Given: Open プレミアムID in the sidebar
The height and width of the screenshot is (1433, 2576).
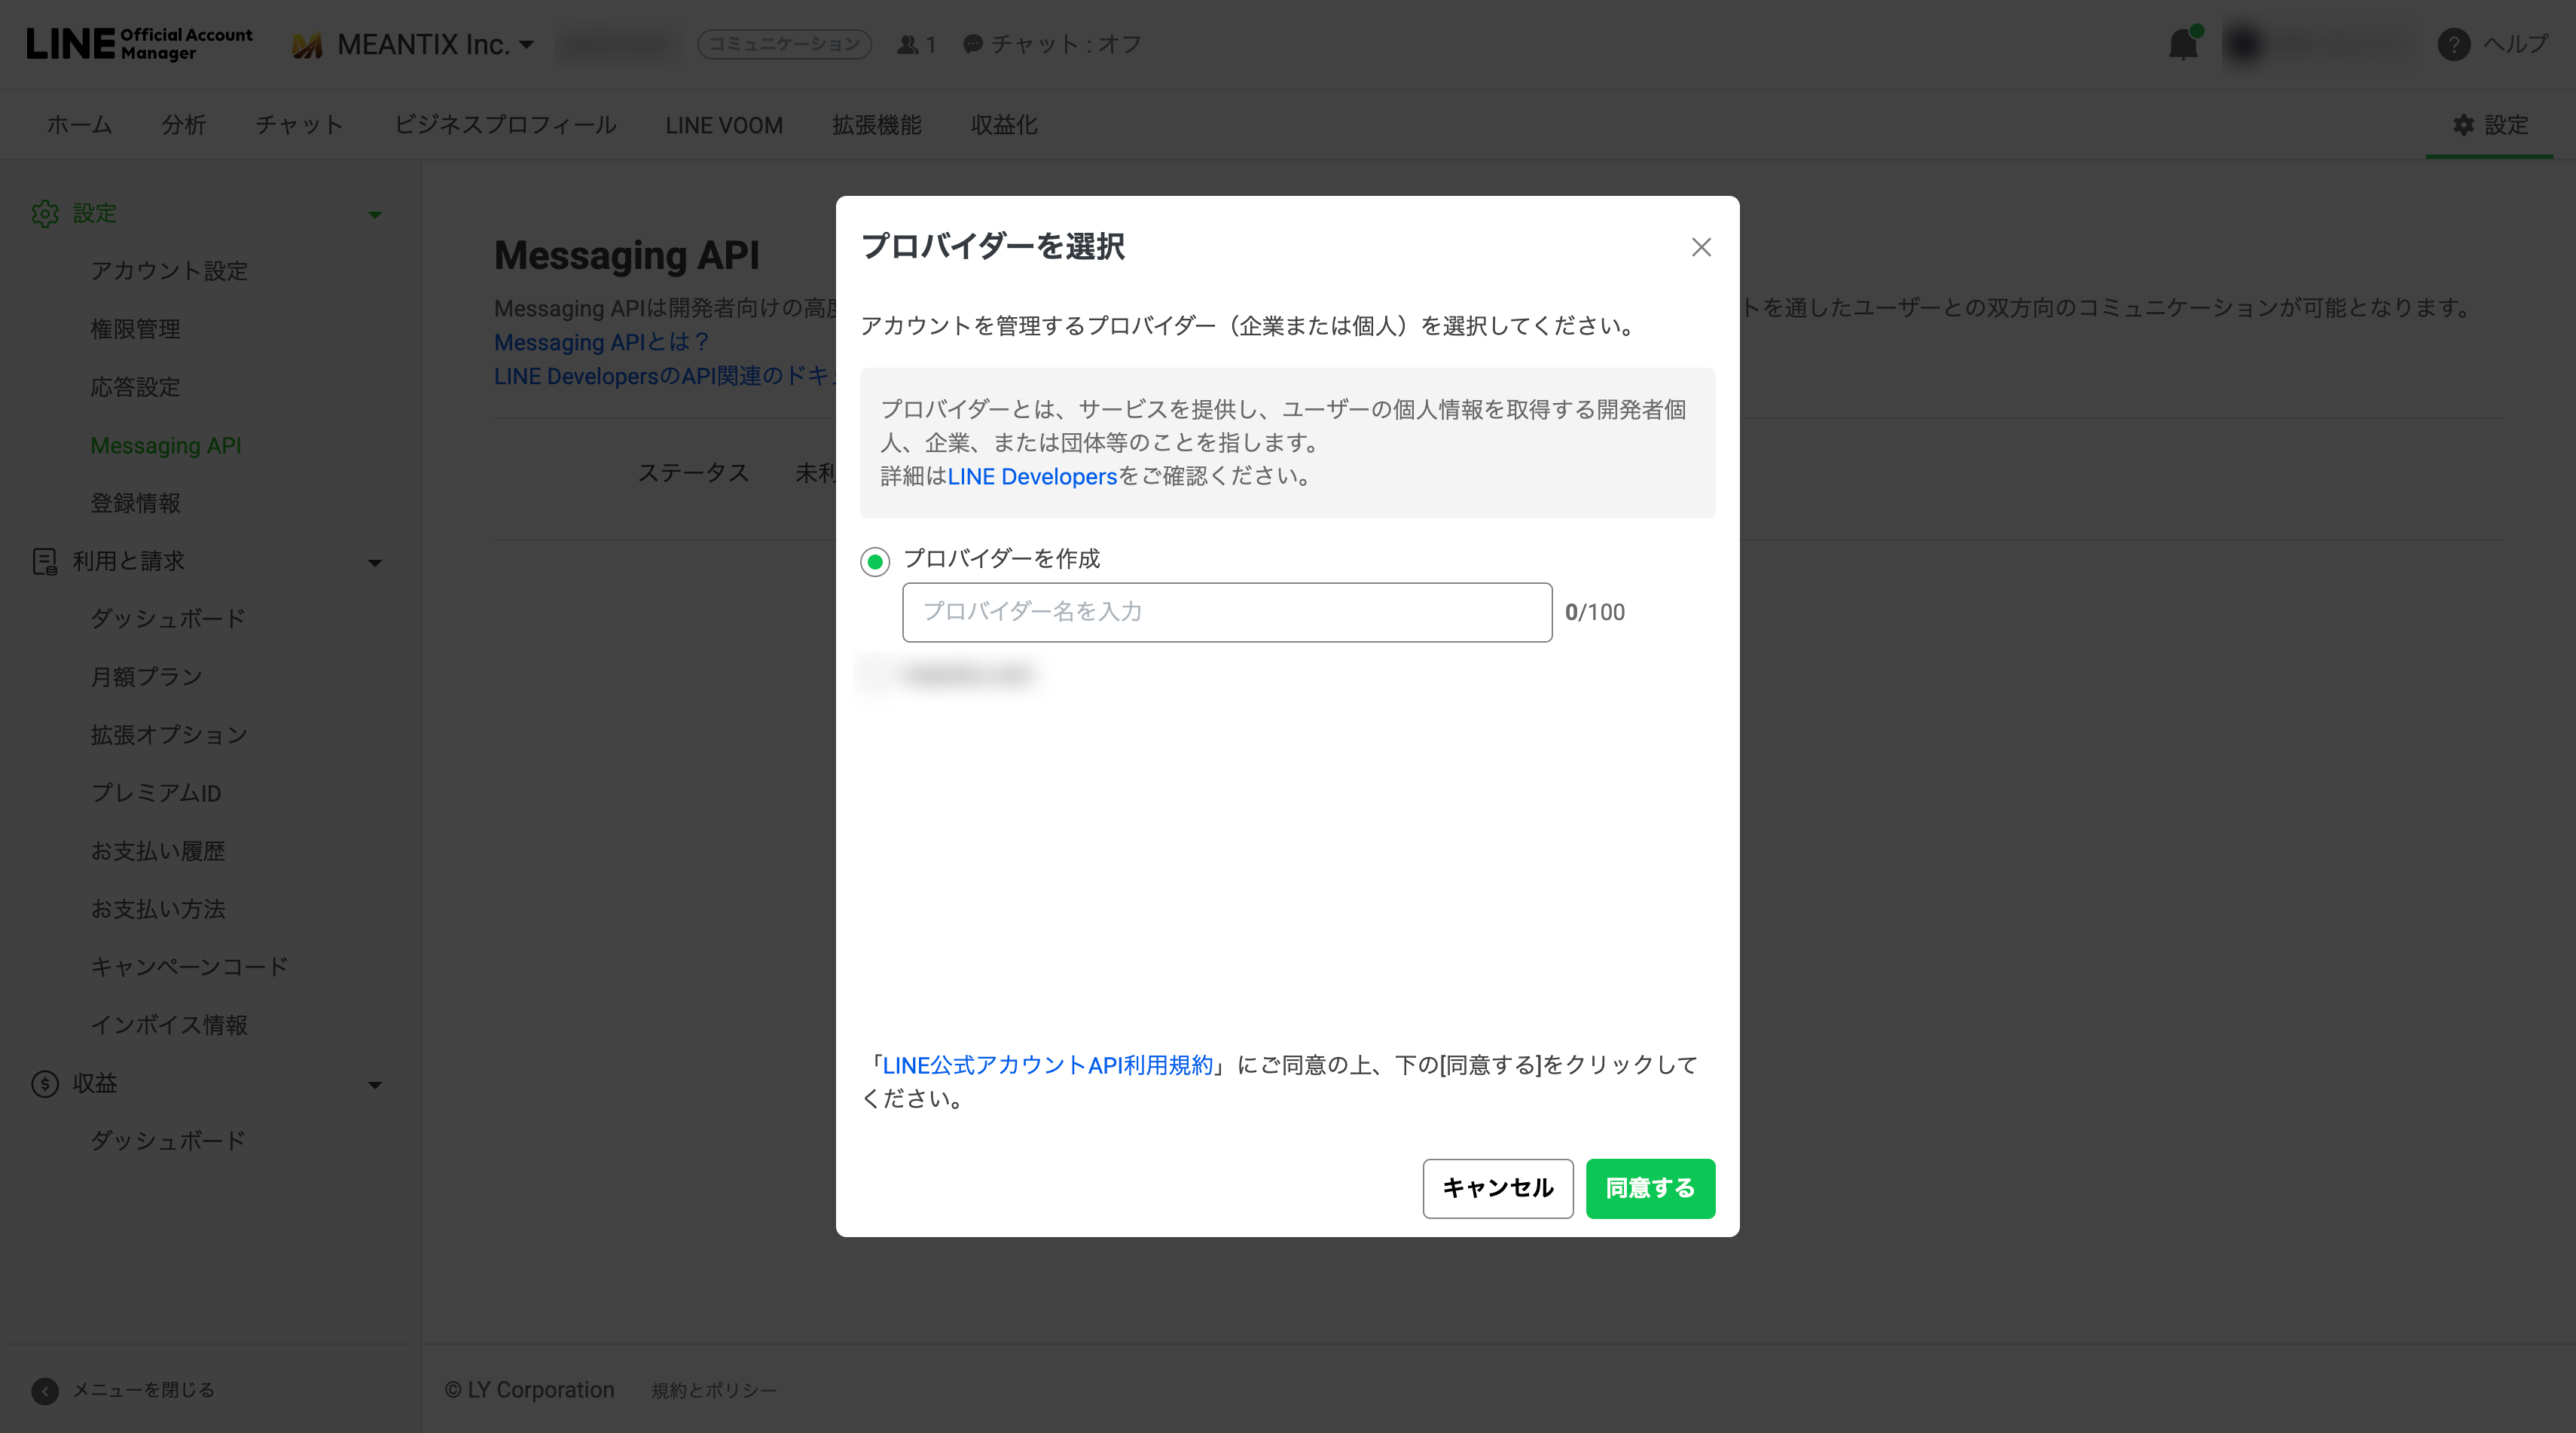Looking at the screenshot, I should coord(155,793).
